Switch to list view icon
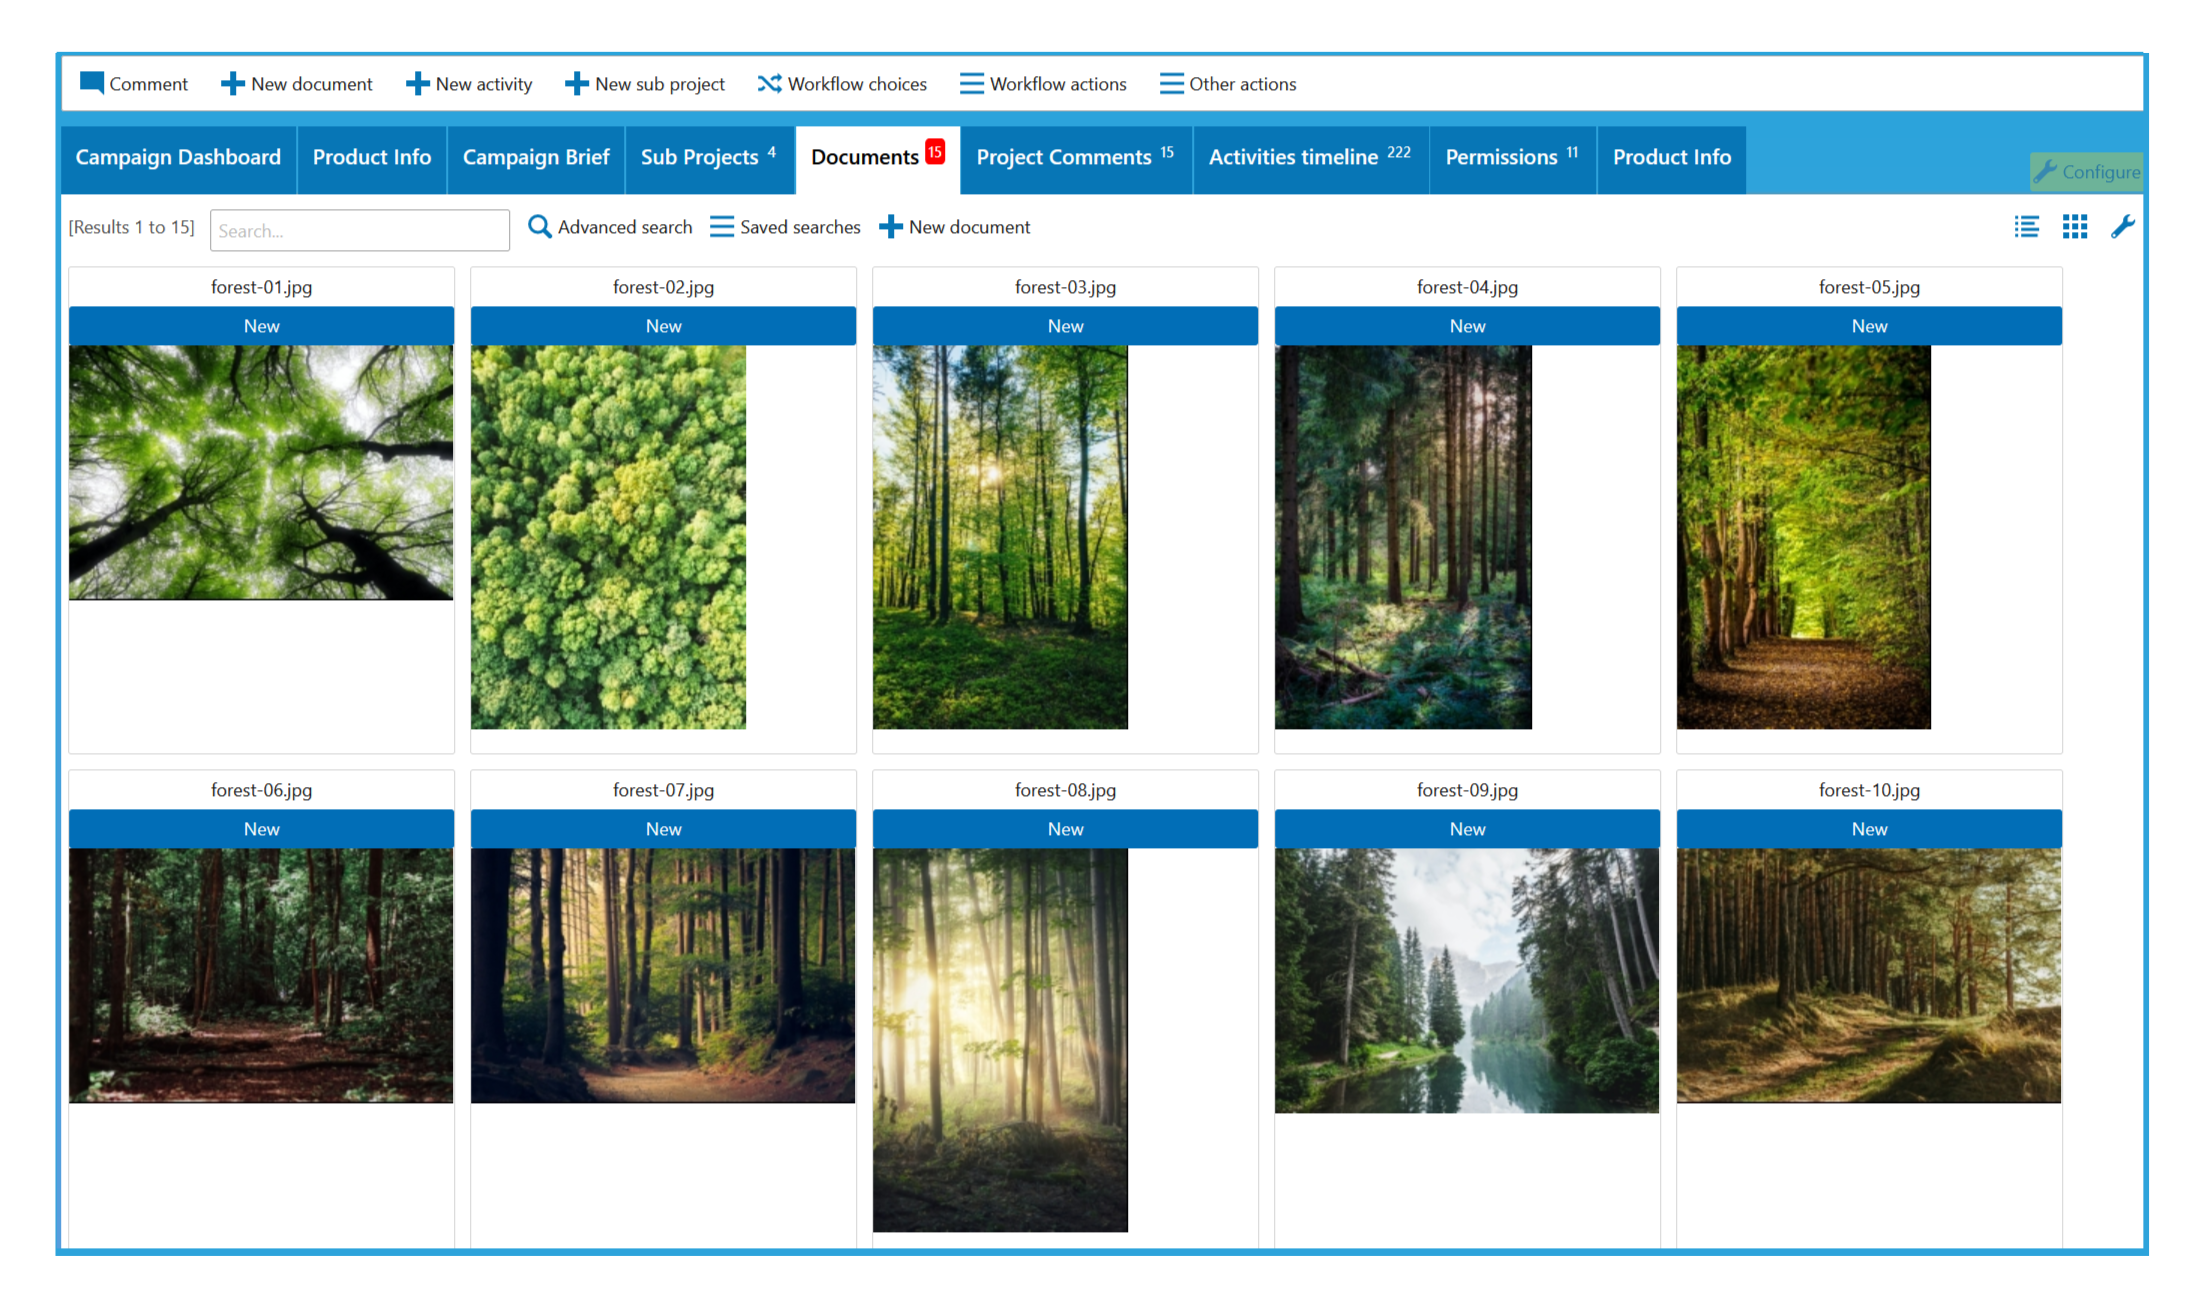Viewport: 2200px width, 1300px height. coord(2026,227)
